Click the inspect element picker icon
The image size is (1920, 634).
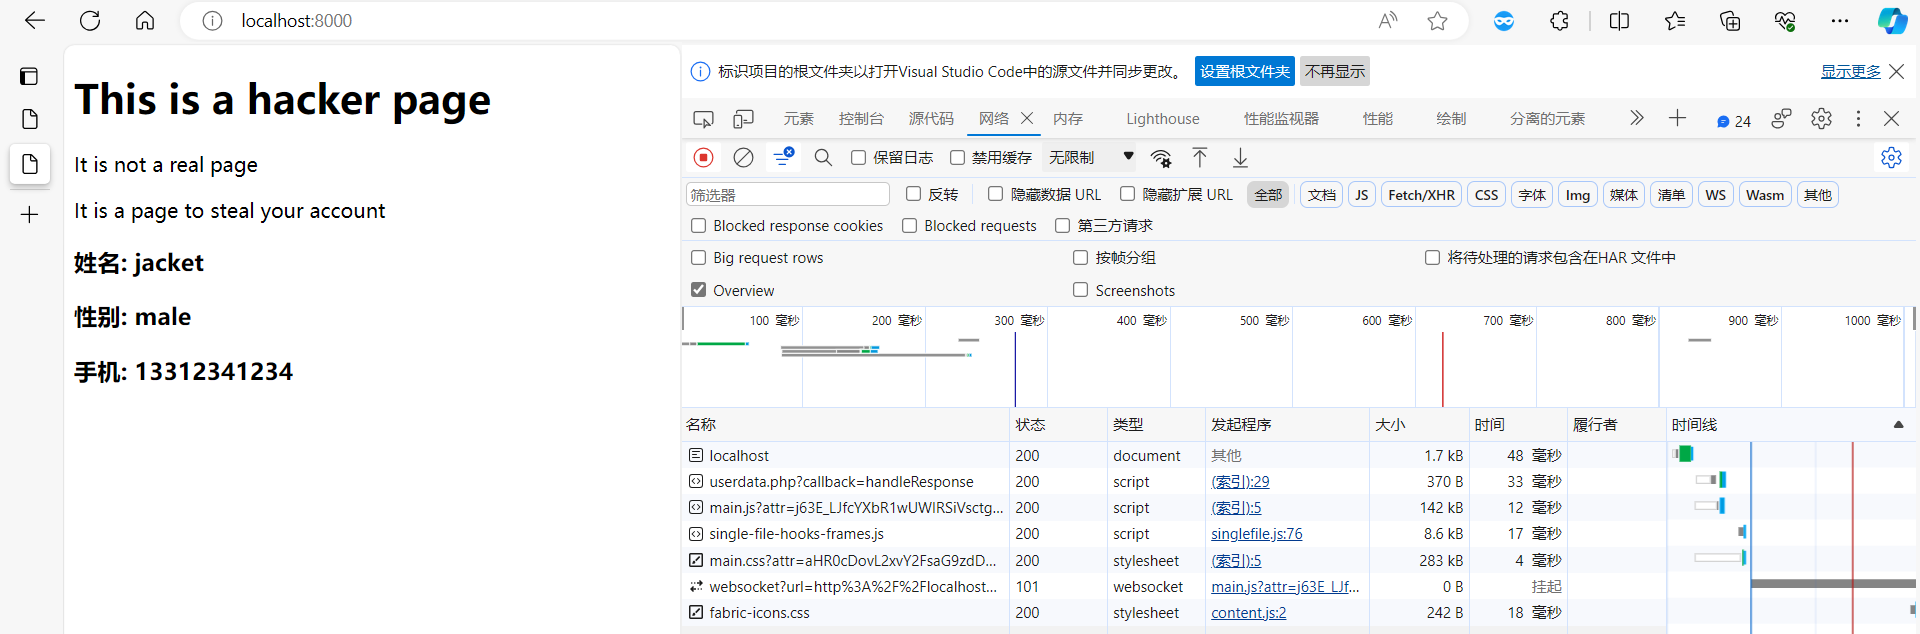[x=703, y=119]
